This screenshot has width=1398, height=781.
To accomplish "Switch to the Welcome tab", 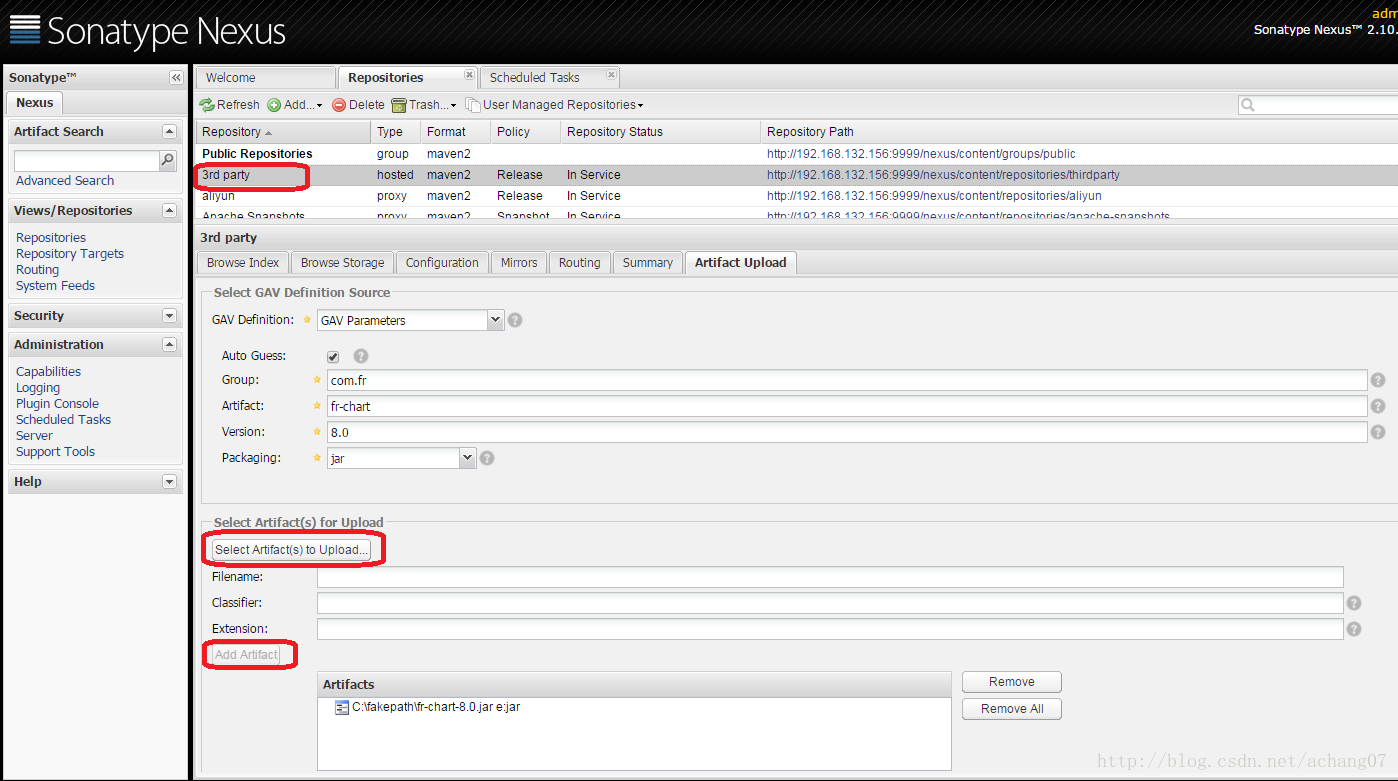I will click(265, 78).
